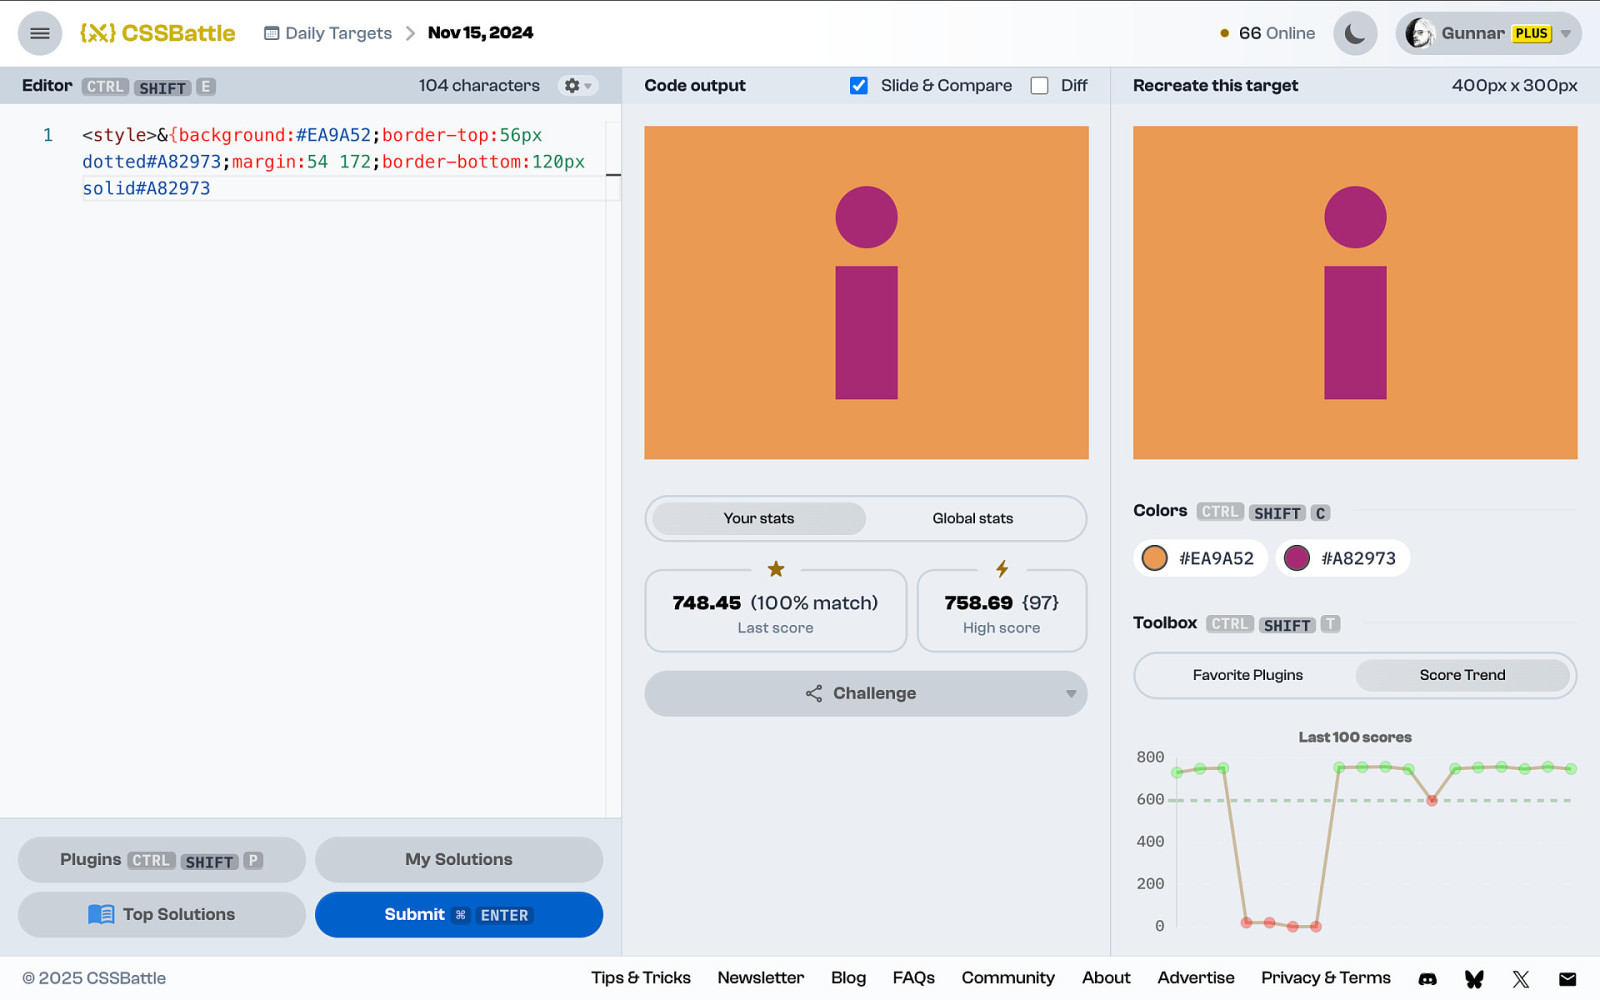Image resolution: width=1600 pixels, height=1000 pixels.
Task: Open the Discord icon link
Action: point(1428,979)
